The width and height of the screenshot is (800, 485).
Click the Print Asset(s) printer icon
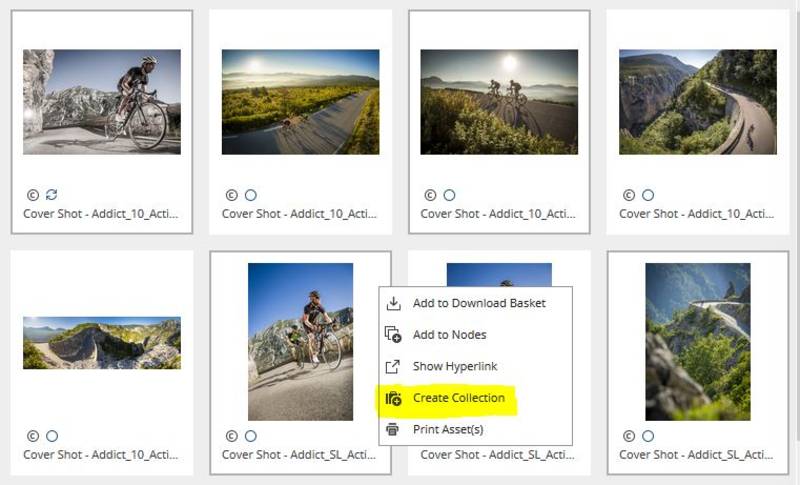[392, 429]
